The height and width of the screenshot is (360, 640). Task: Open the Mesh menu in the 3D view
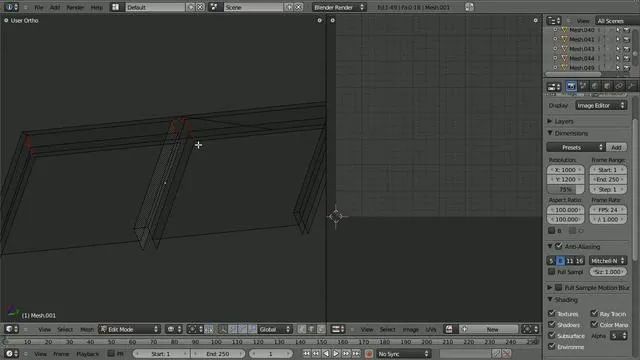click(87, 329)
